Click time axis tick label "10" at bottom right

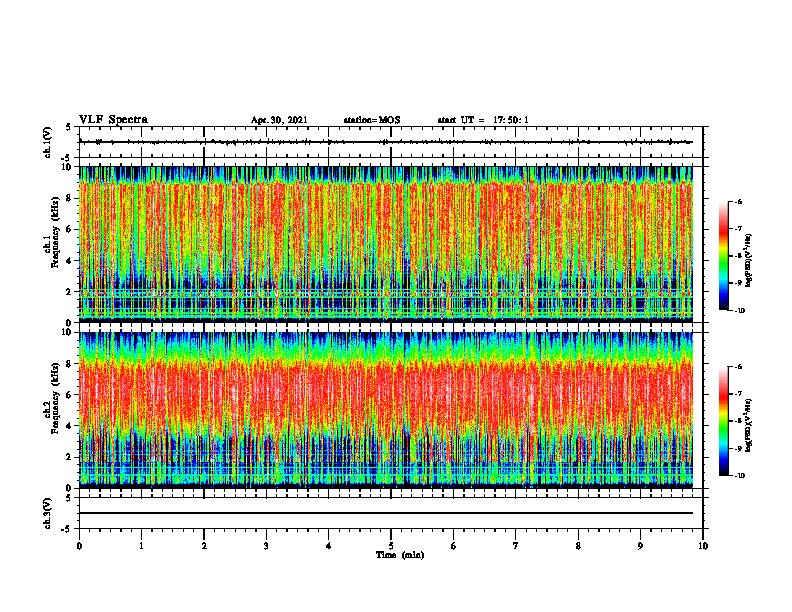point(703,546)
